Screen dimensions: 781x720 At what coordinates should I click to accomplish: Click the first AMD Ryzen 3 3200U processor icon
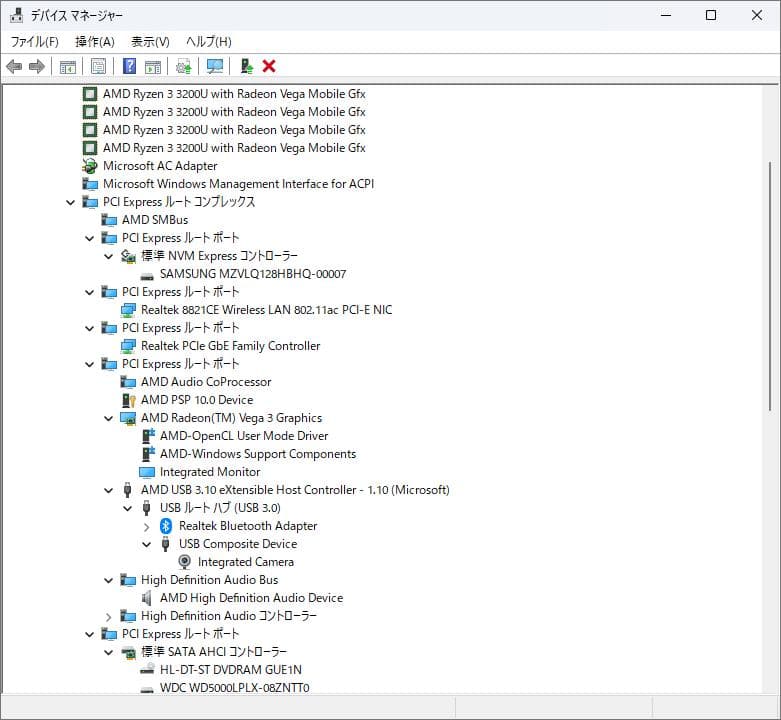pyautogui.click(x=90, y=94)
